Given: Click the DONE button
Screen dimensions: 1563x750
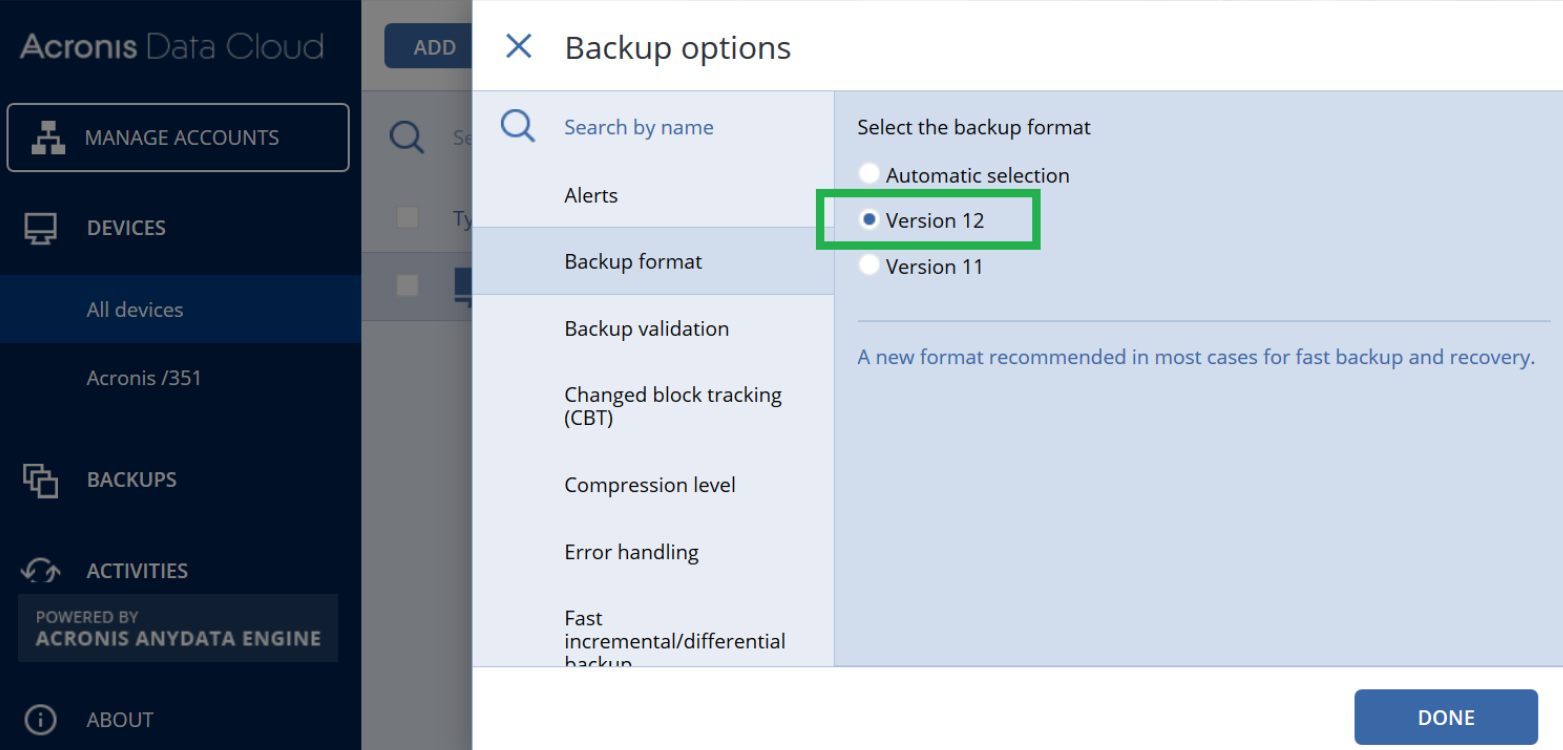Looking at the screenshot, I should pyautogui.click(x=1446, y=717).
